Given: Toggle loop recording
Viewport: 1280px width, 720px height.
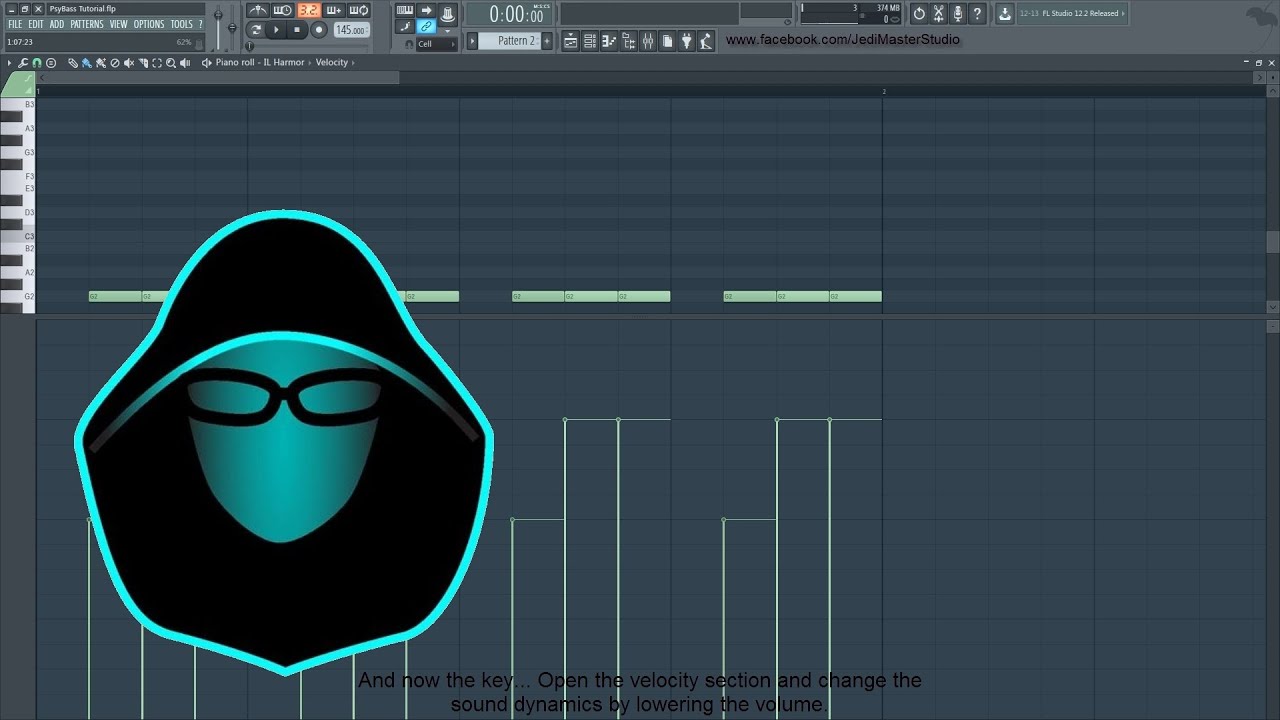Looking at the screenshot, I should click(x=359, y=10).
